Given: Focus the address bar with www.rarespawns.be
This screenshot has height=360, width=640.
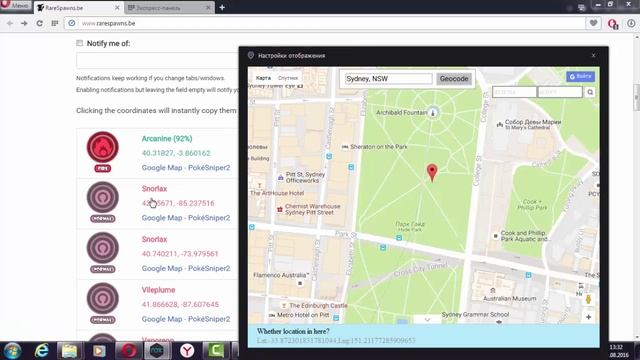Looking at the screenshot, I should click(x=327, y=23).
